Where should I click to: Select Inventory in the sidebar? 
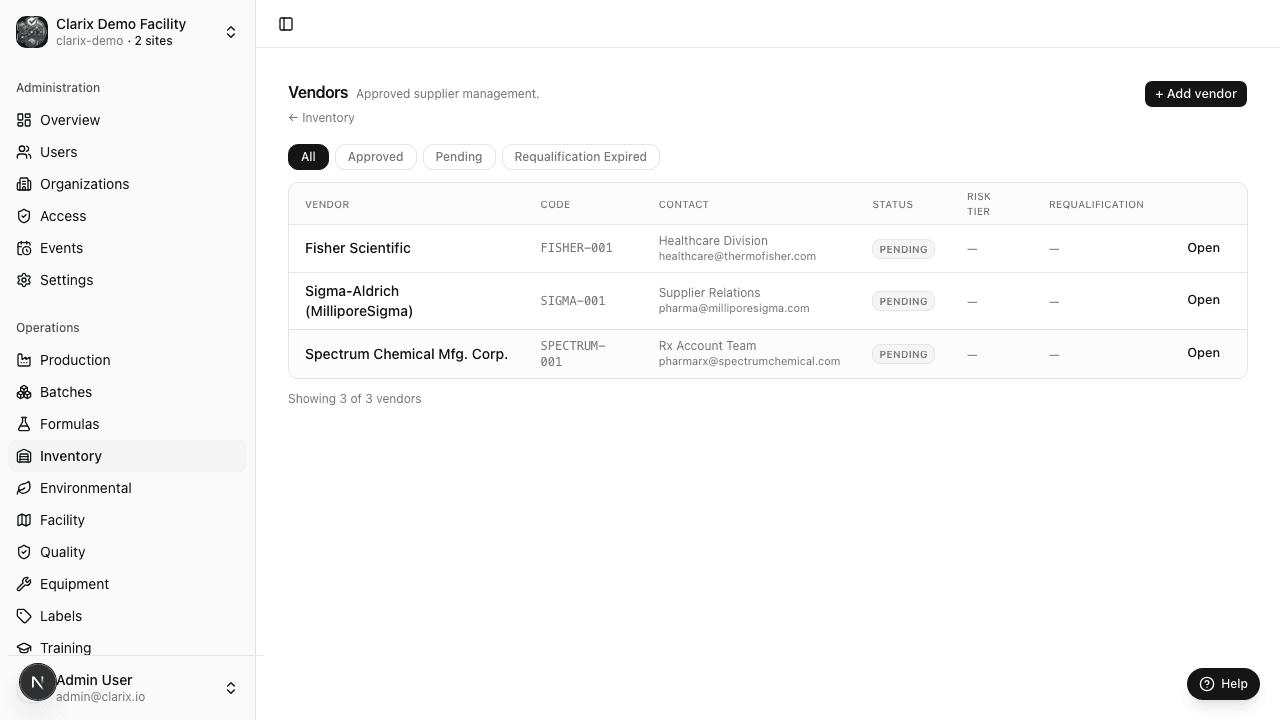pos(127,456)
